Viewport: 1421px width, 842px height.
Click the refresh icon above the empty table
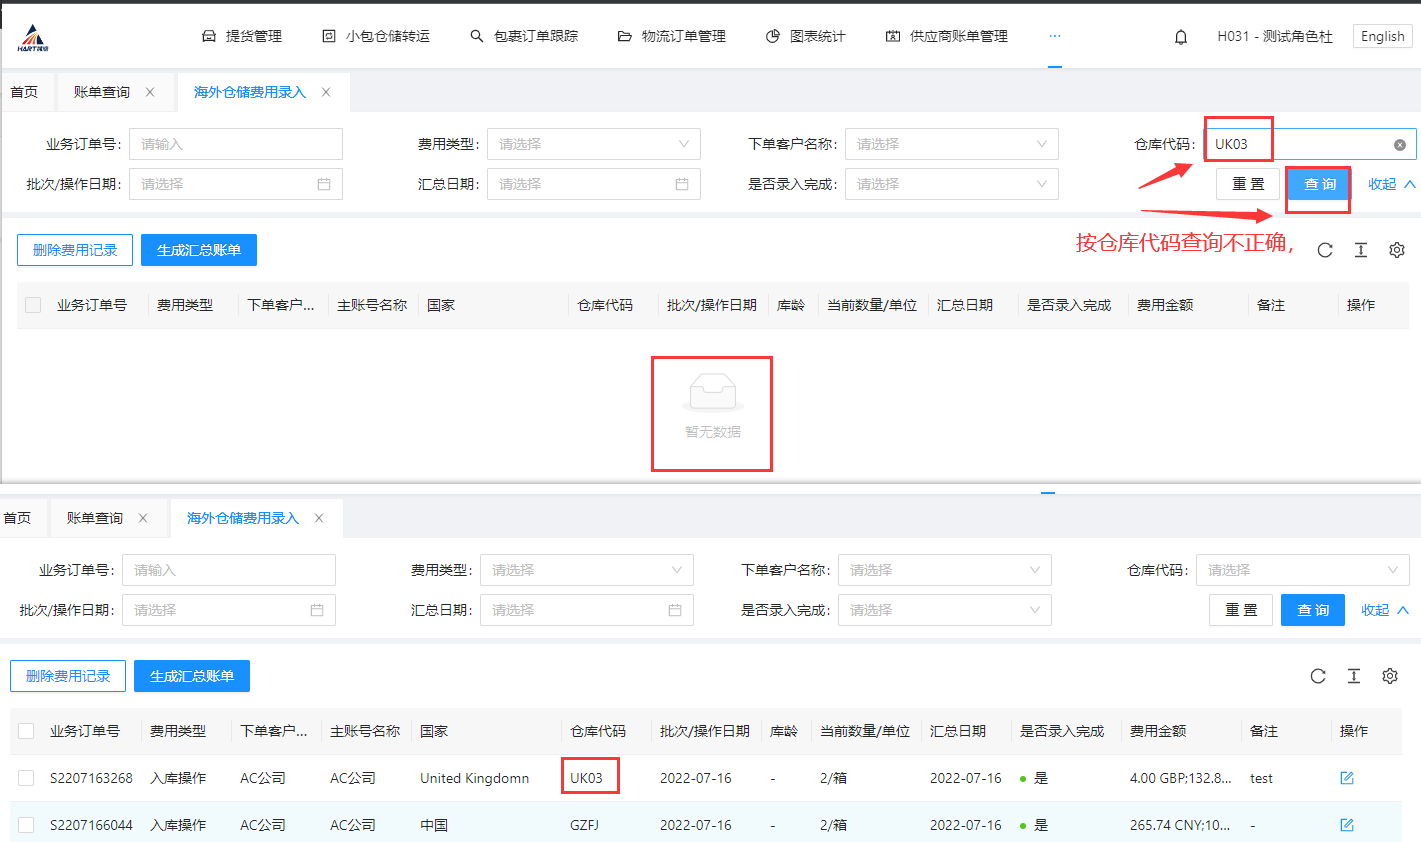point(1324,250)
